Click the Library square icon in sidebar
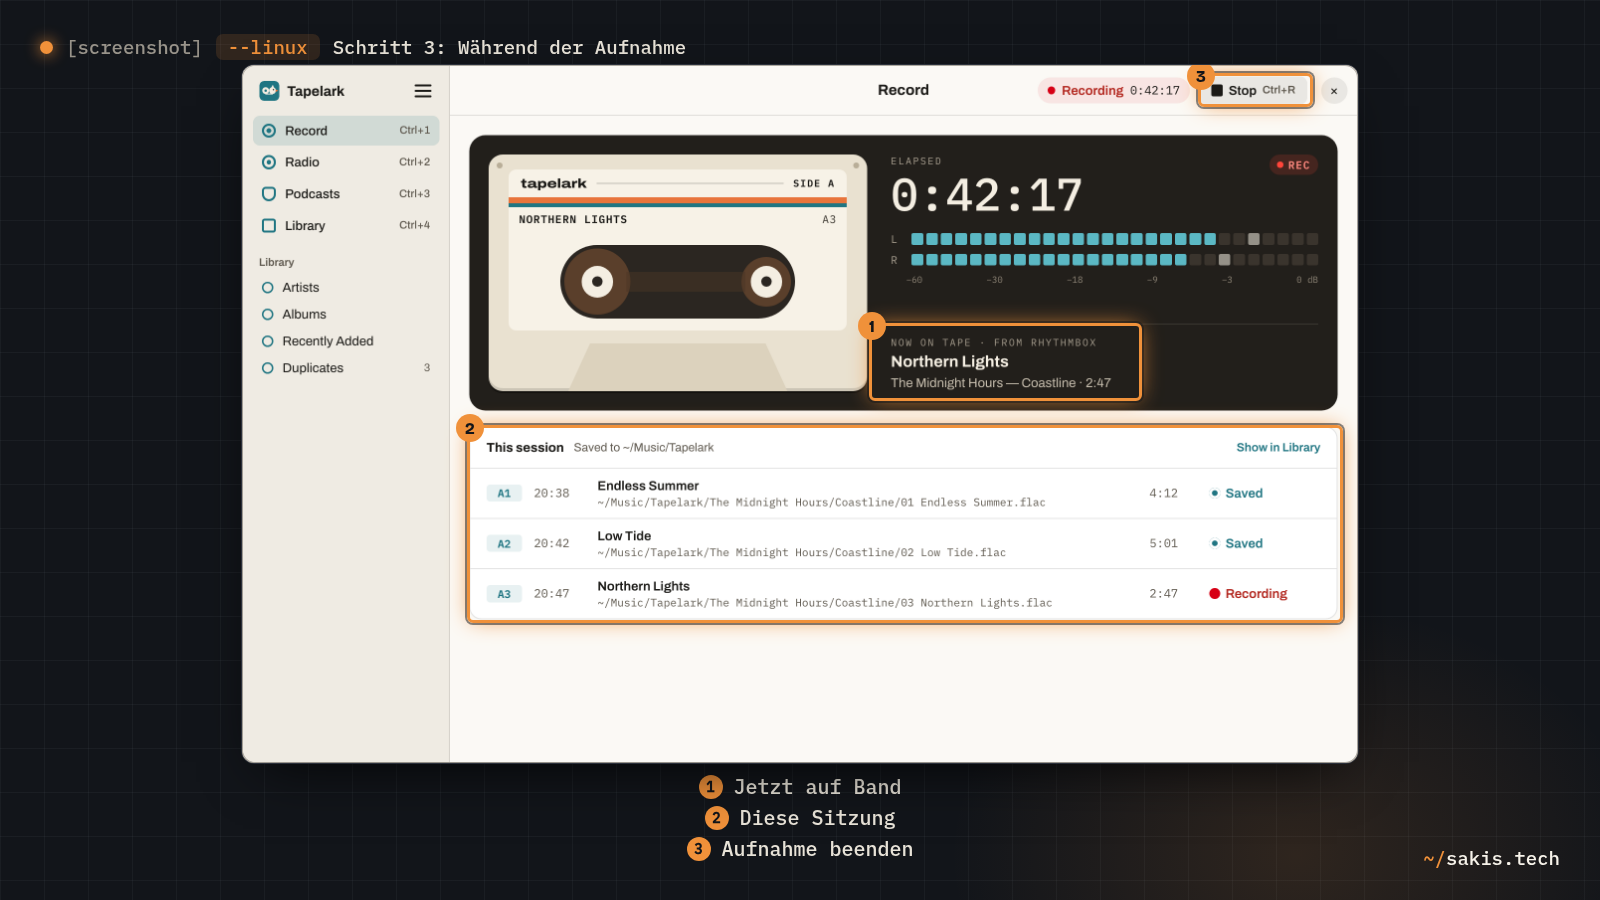The width and height of the screenshot is (1600, 900). (269, 226)
